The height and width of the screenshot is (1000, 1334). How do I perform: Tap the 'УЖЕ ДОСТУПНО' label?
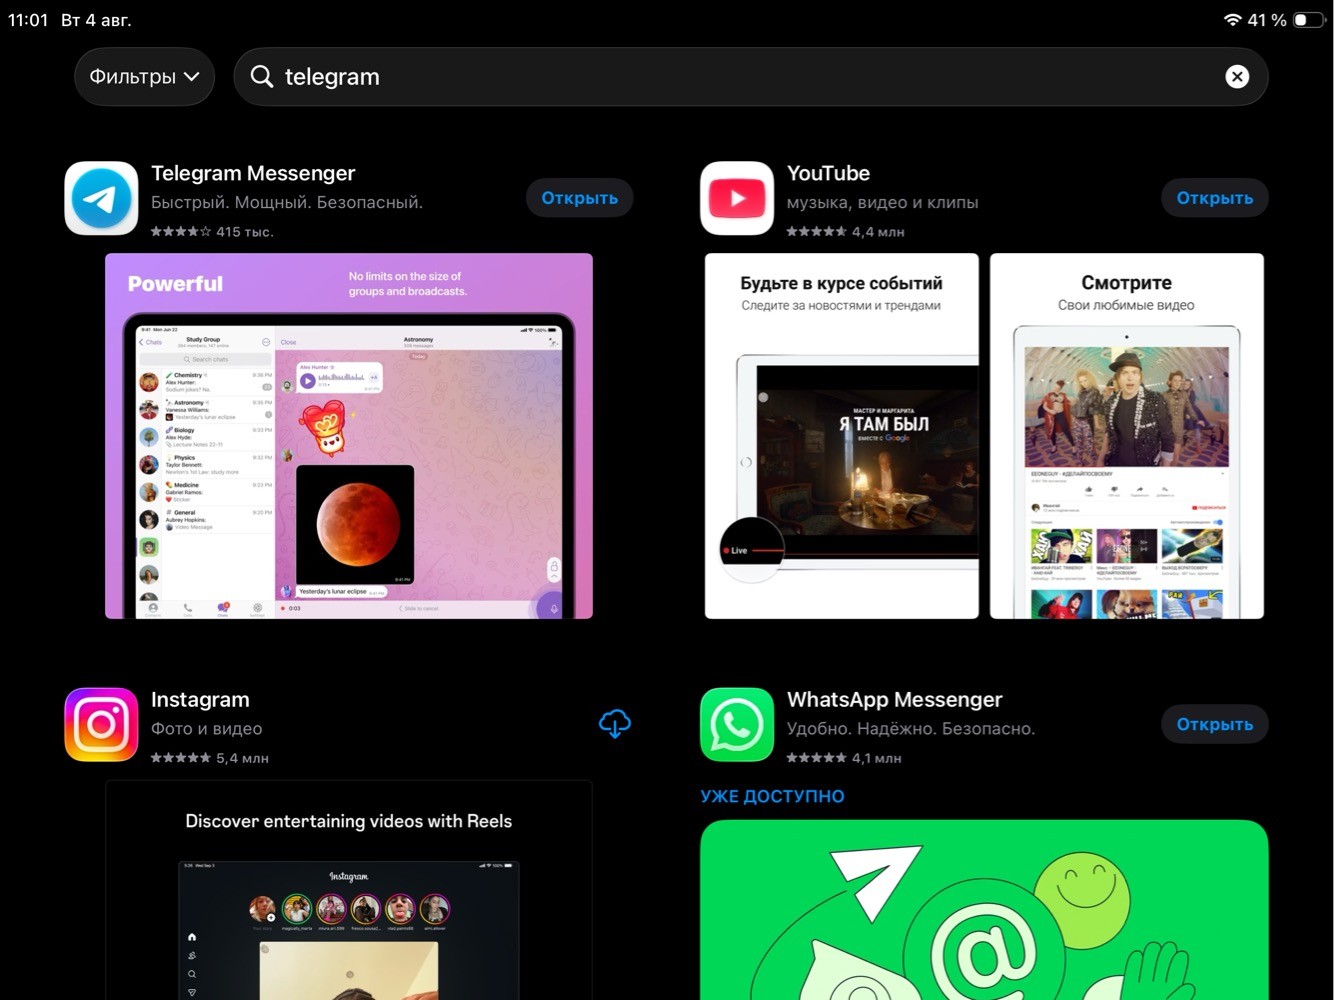[x=772, y=797]
